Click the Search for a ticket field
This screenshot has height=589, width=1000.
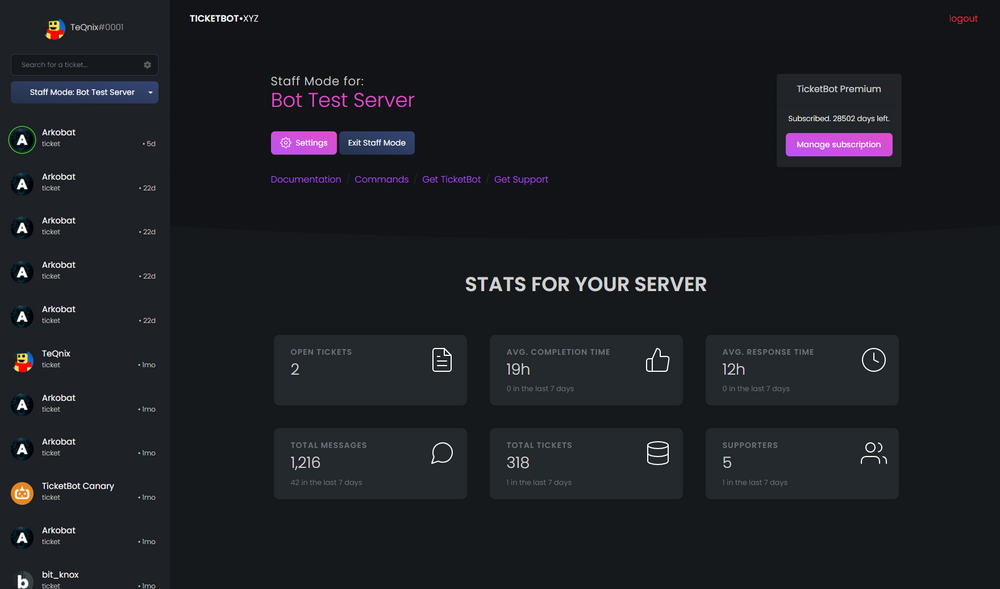click(85, 65)
